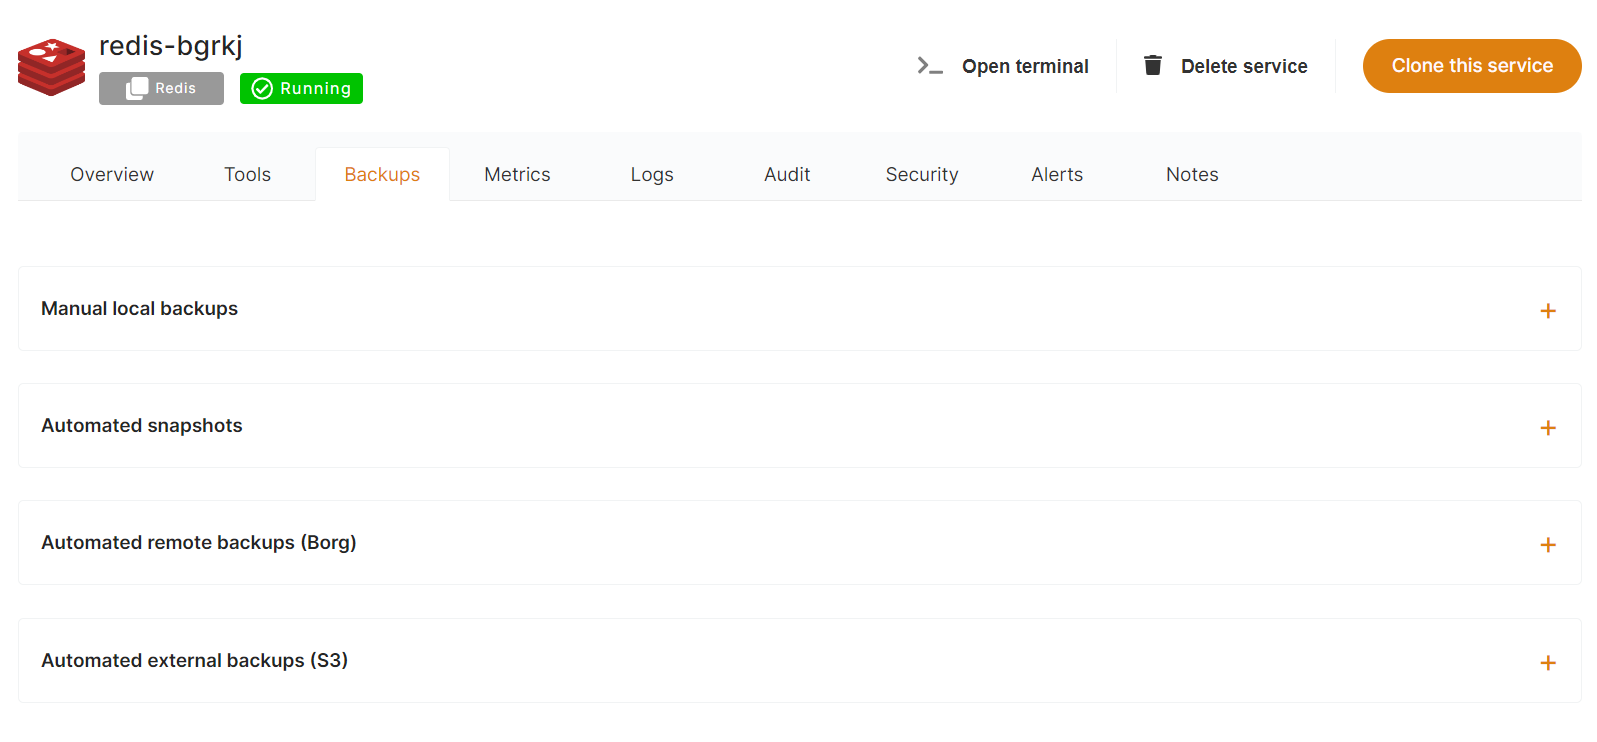View the Logs tab
1597x742 pixels.
pyautogui.click(x=652, y=174)
